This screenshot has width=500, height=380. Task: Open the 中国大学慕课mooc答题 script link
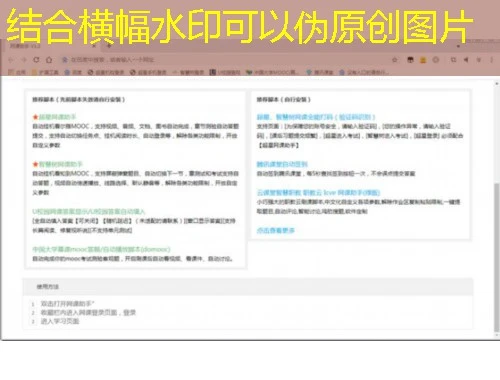point(101,249)
